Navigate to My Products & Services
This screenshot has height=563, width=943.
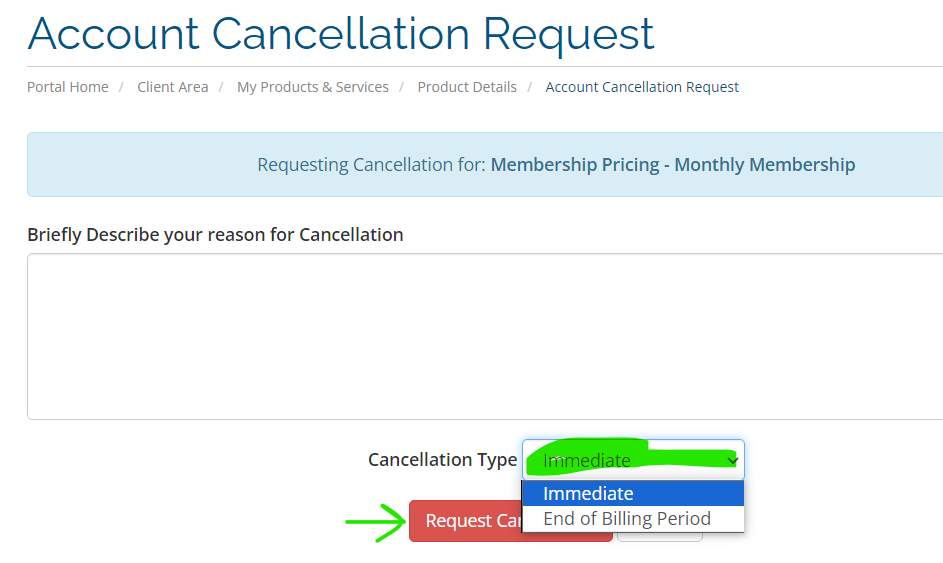[313, 87]
